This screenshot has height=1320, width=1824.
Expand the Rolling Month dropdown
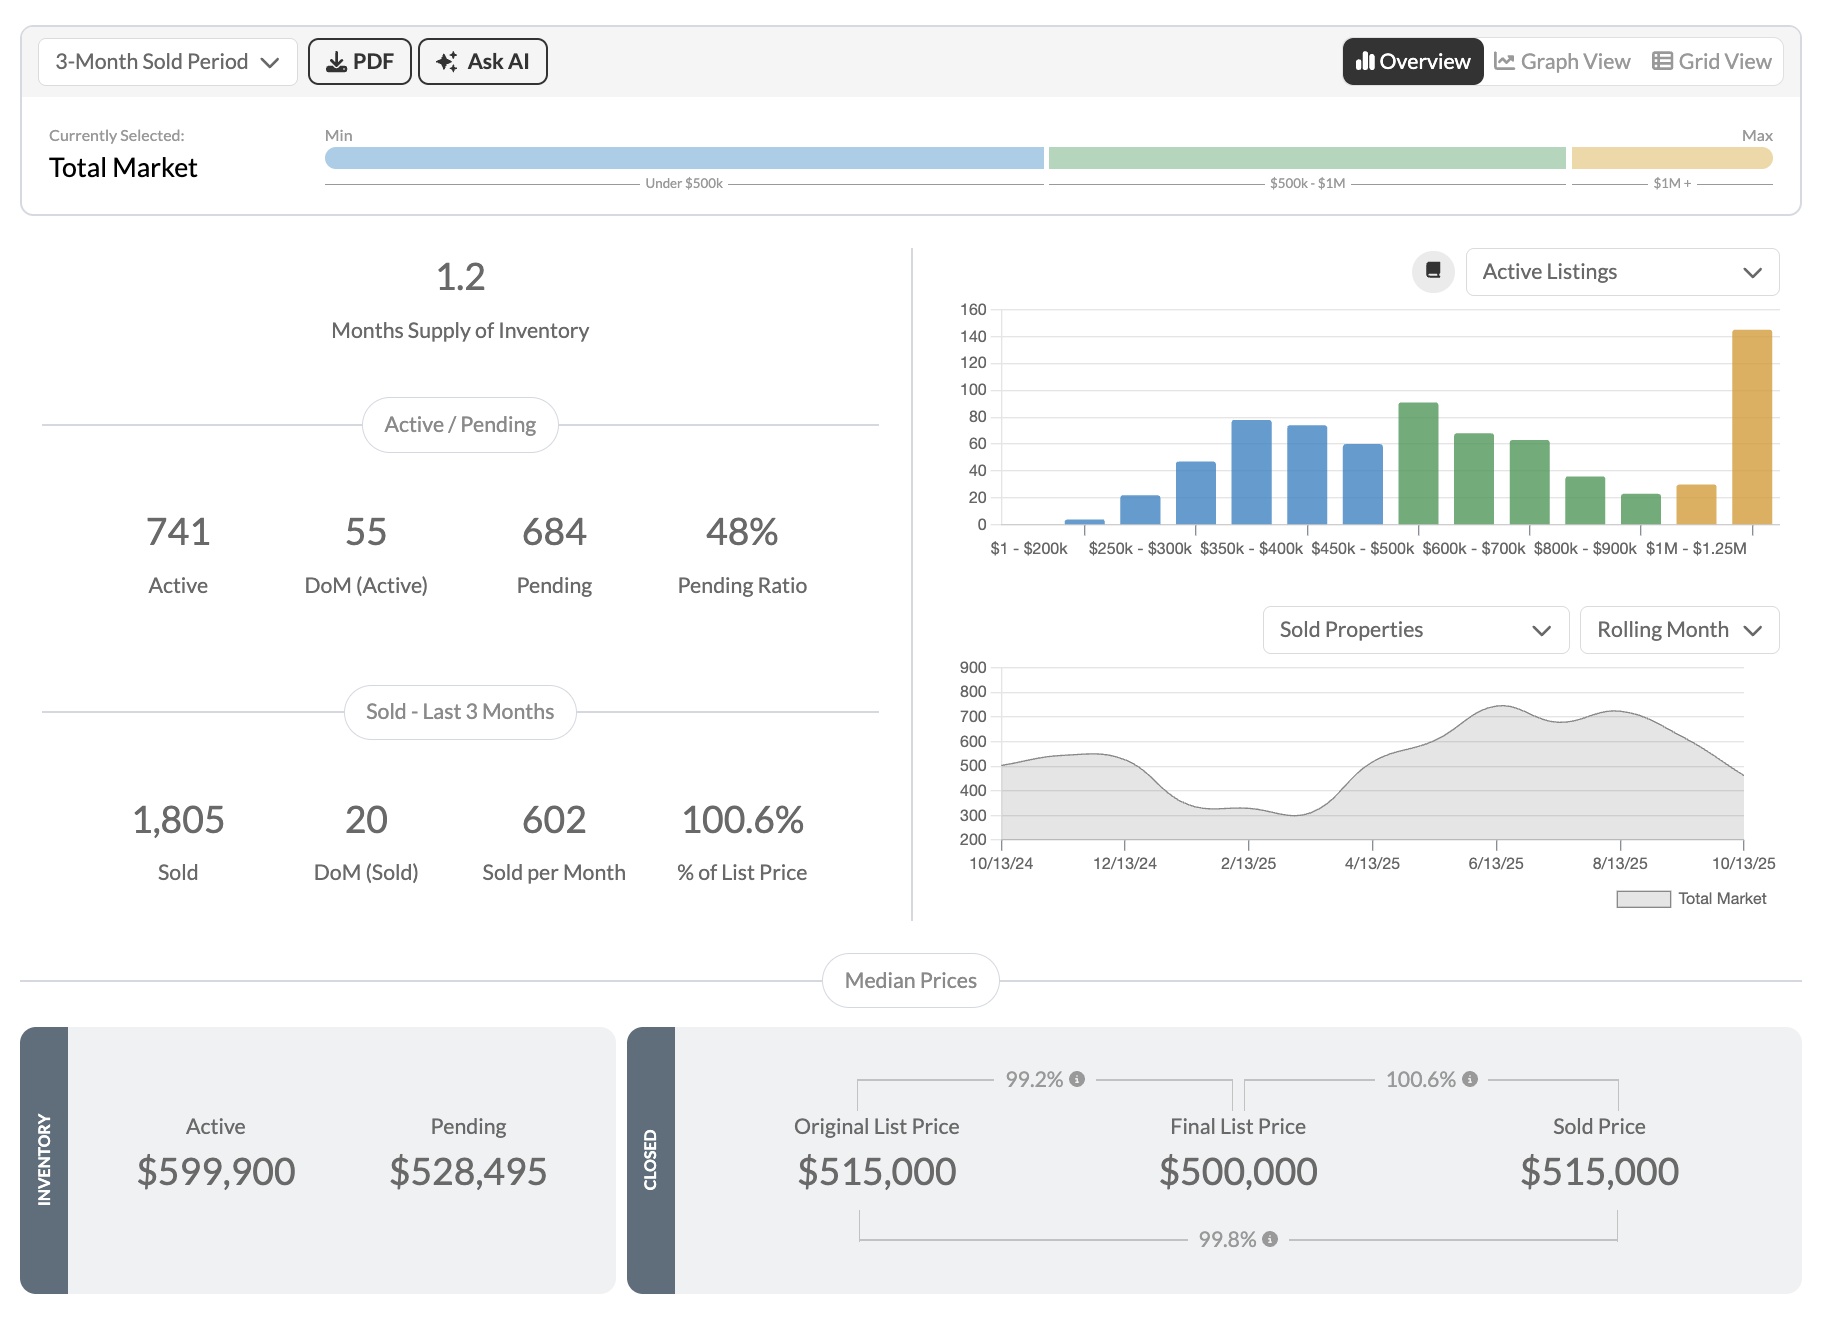coord(1678,630)
